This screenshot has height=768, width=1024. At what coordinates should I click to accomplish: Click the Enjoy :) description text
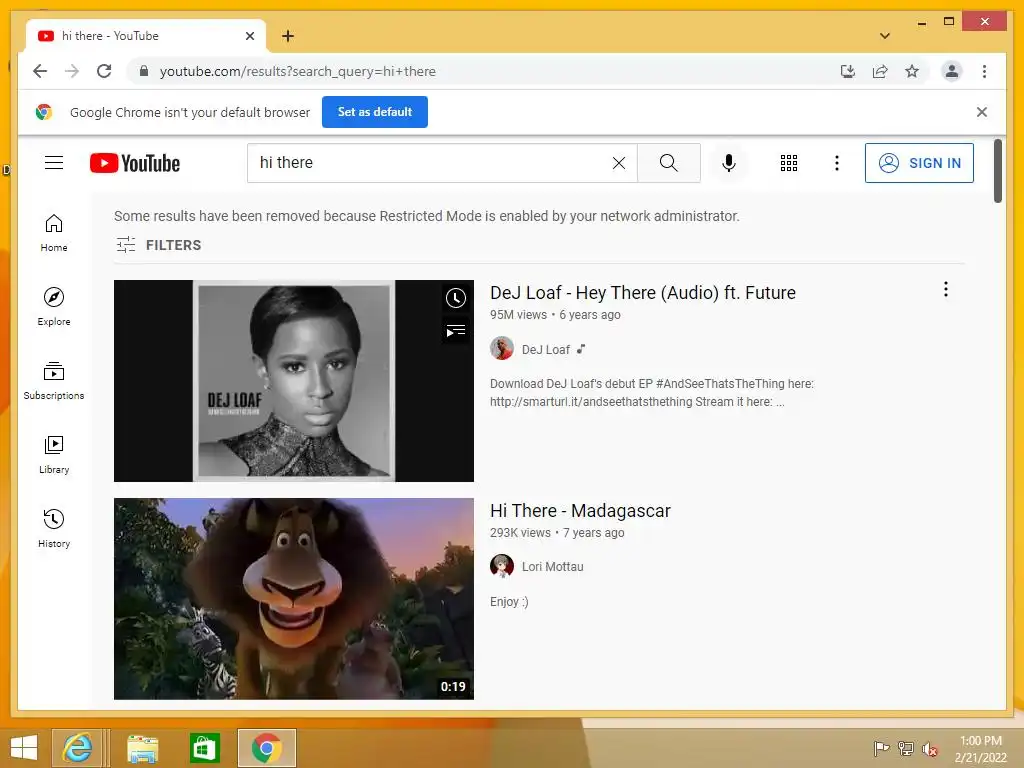[509, 601]
